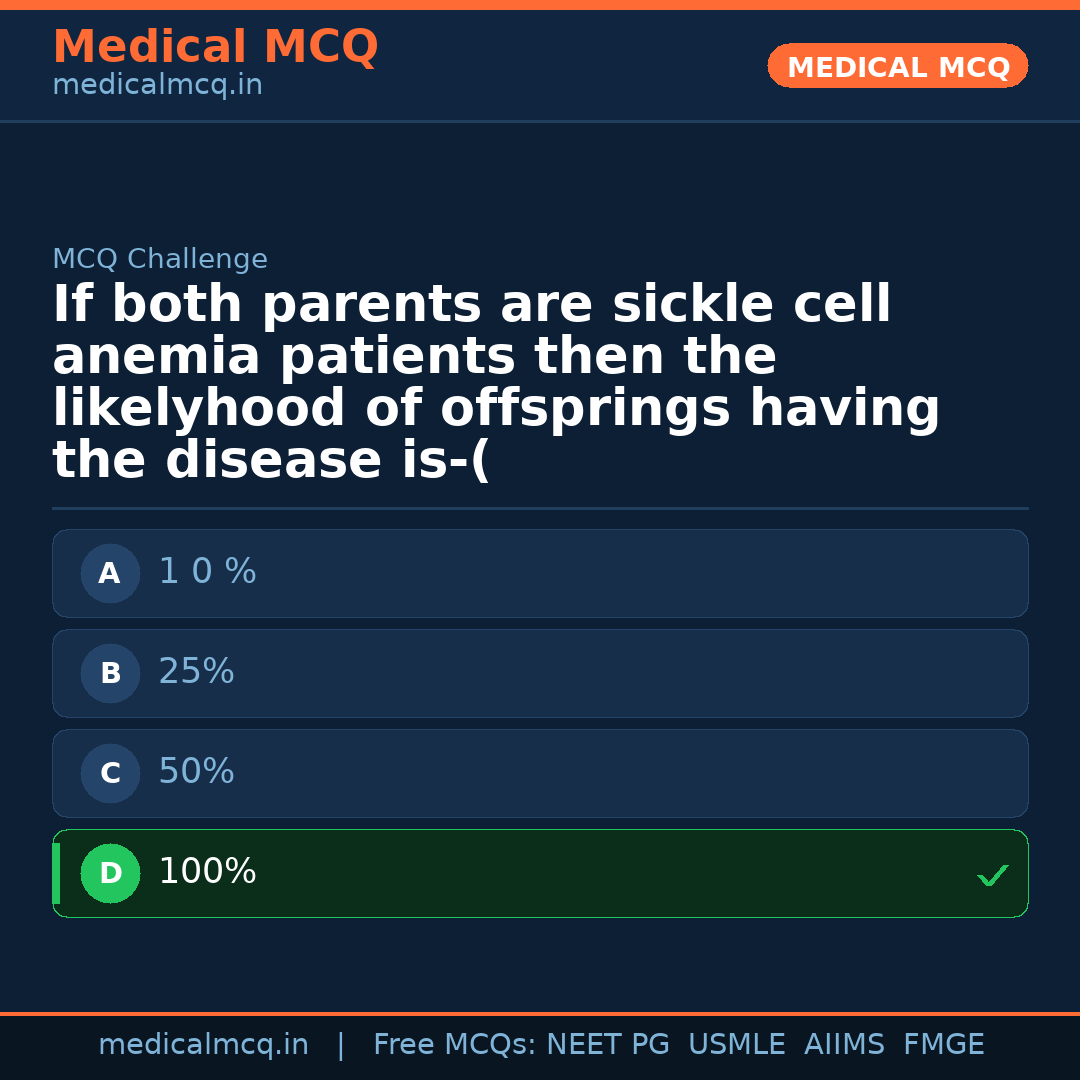Click USMLE in the footer
Viewport: 1080px width, 1080px height.
click(736, 1045)
